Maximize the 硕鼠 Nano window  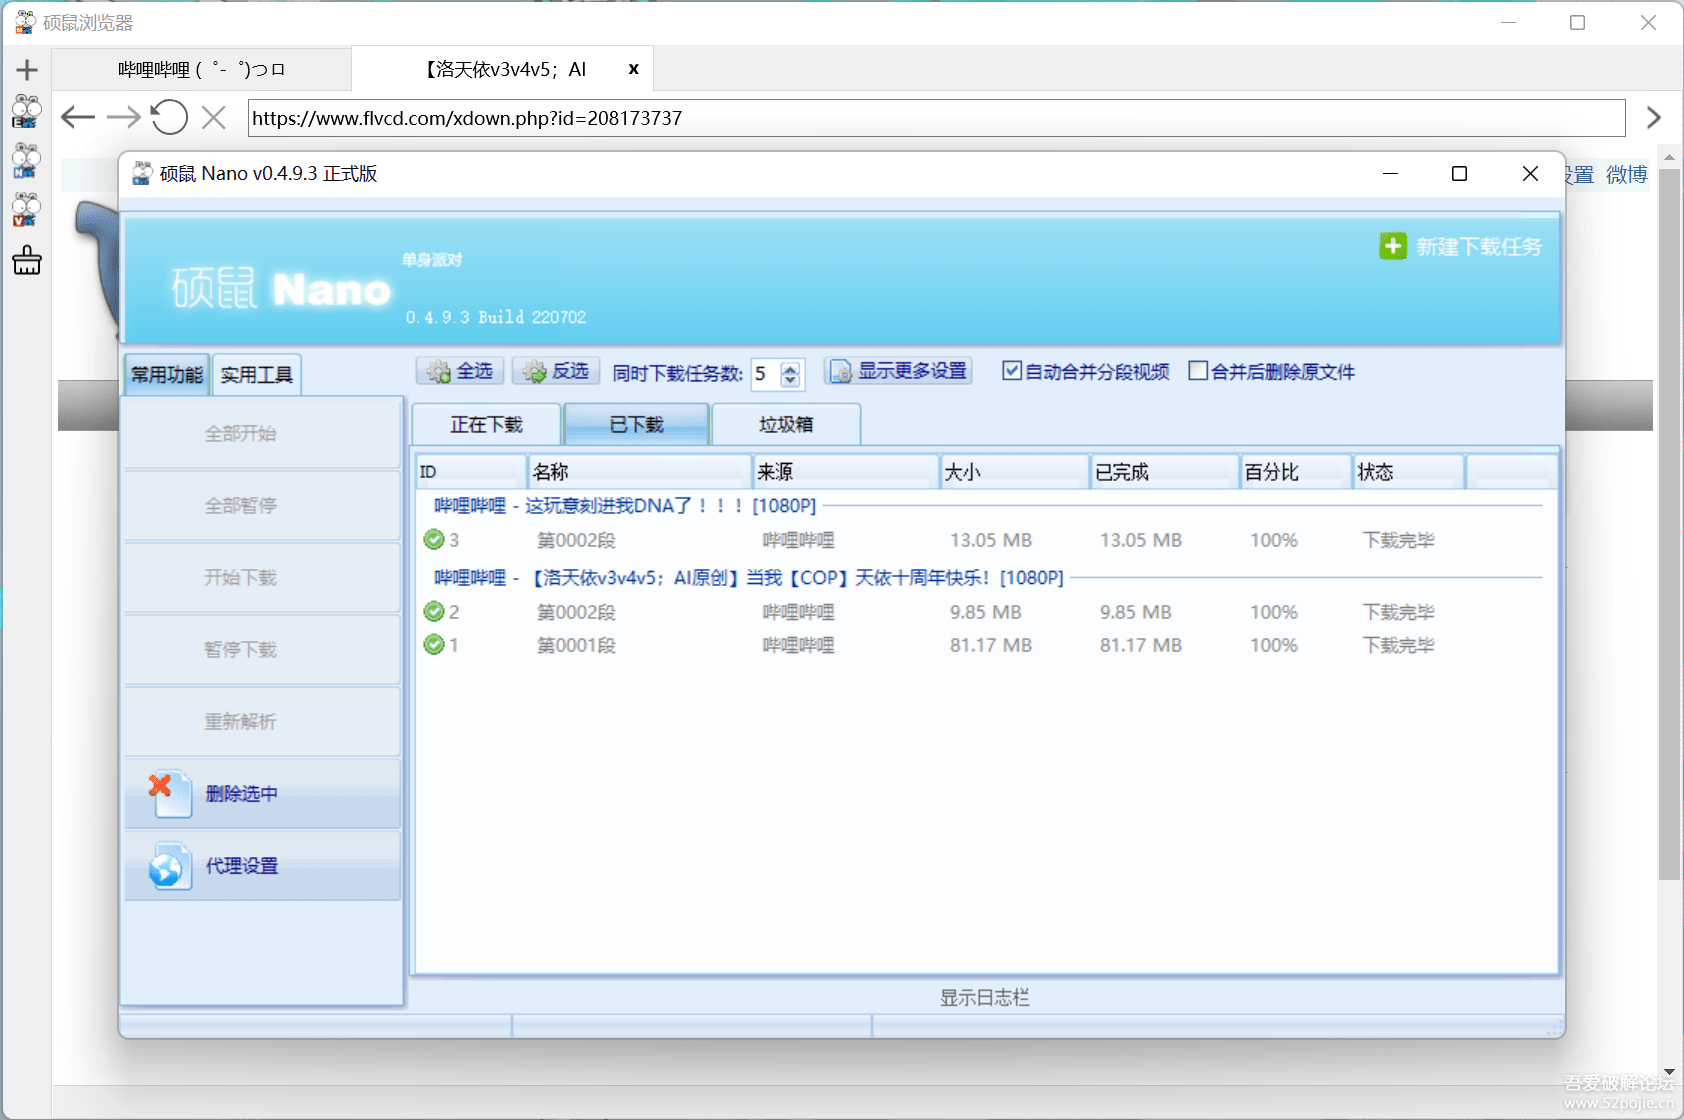[1459, 174]
